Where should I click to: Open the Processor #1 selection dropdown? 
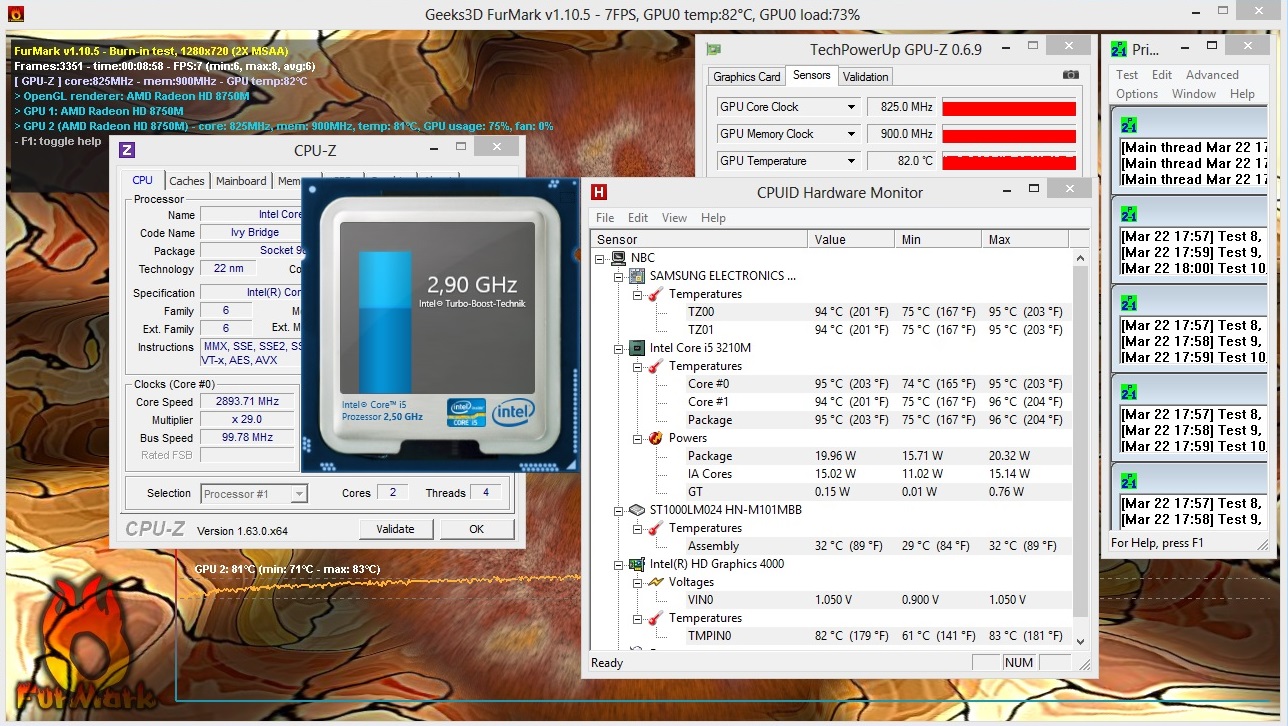coord(298,494)
